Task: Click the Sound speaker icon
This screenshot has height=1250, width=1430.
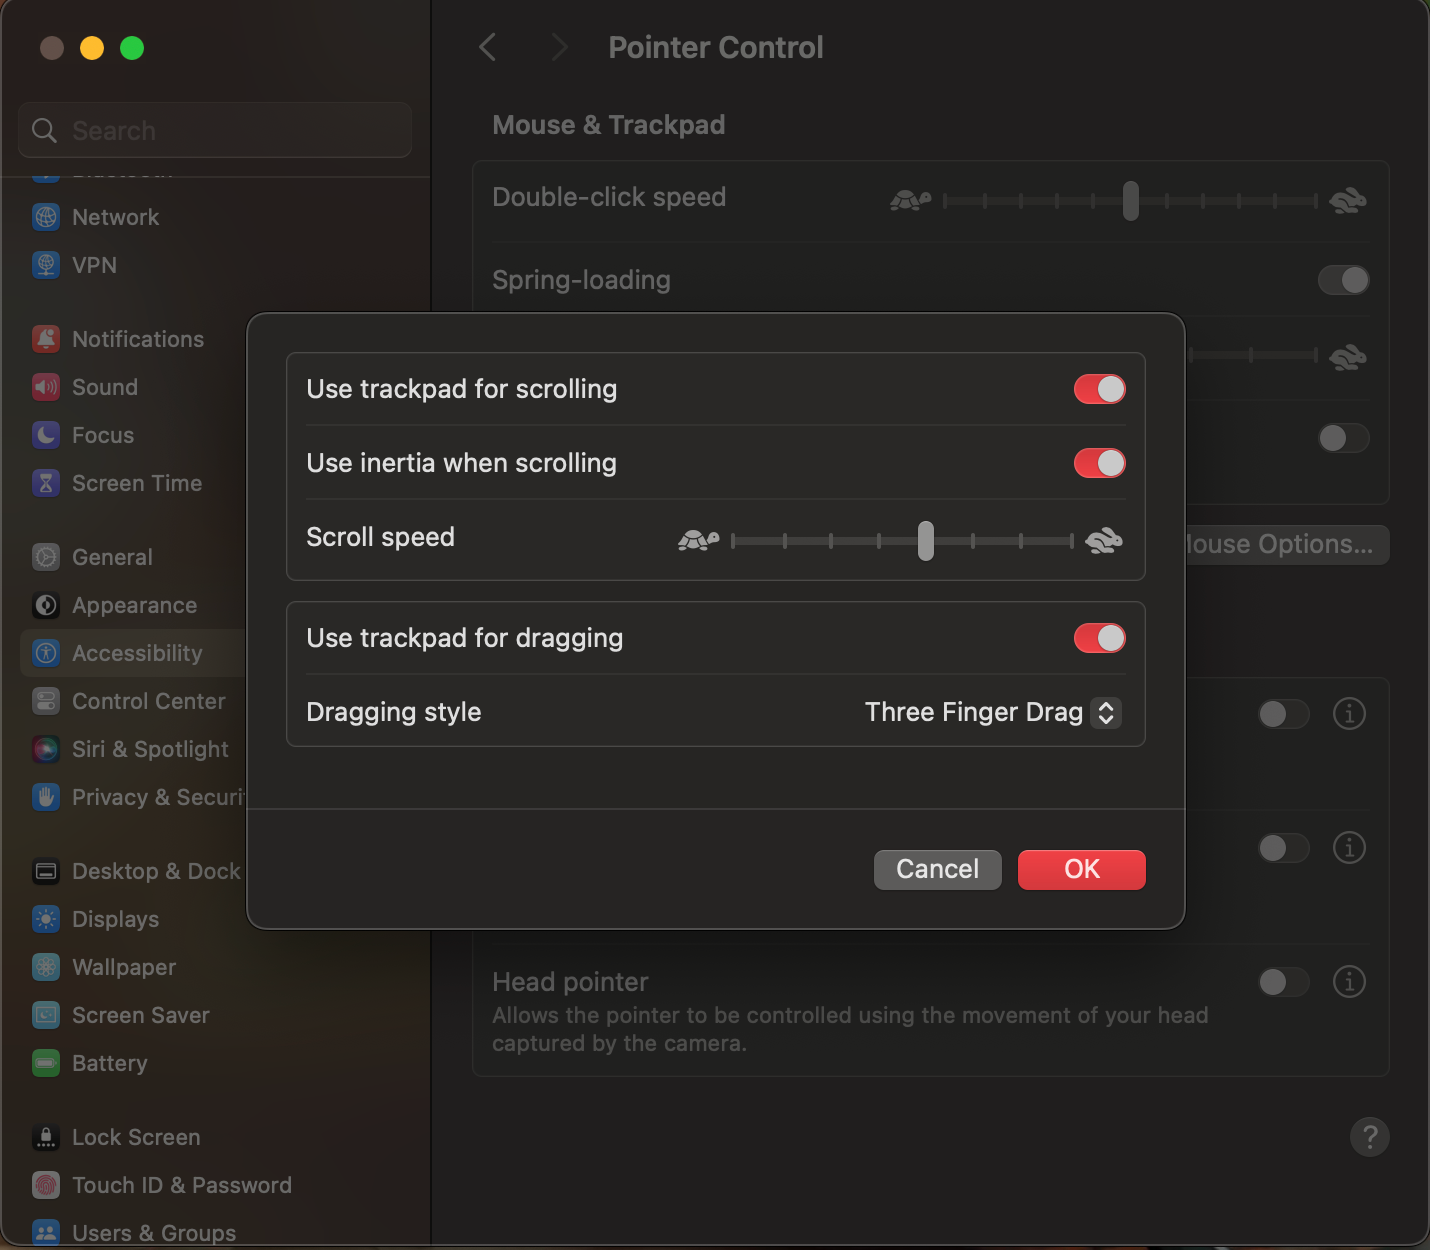Action: pos(46,387)
